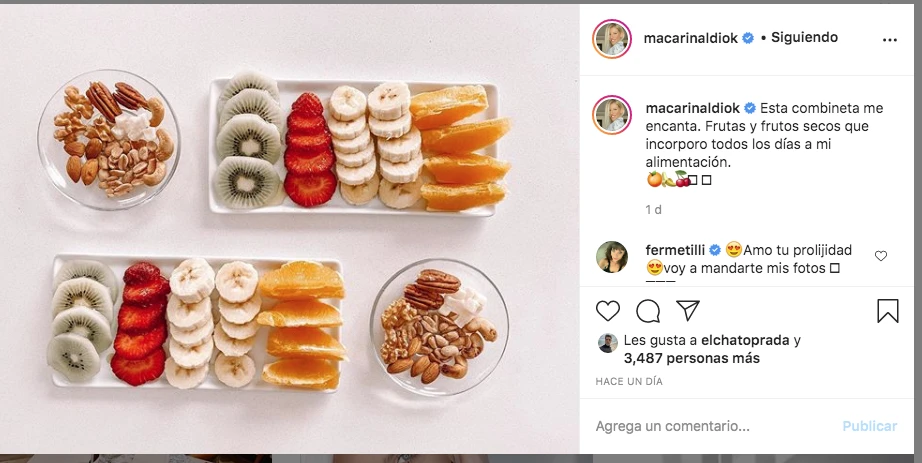
Task: Like the post with the heart icon
Action: pyautogui.click(x=608, y=311)
